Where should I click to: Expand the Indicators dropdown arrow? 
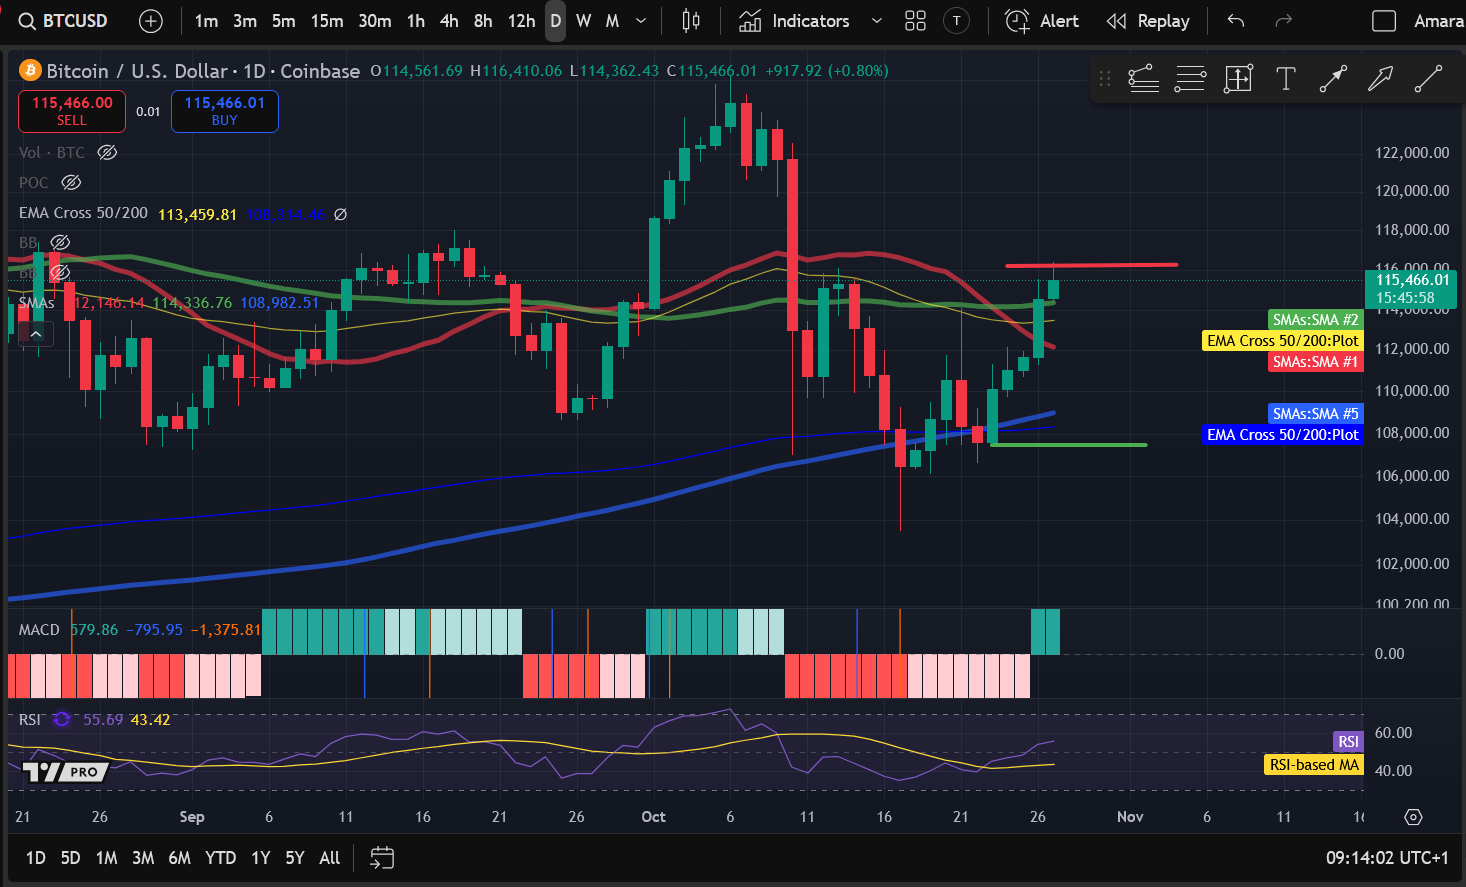[x=878, y=20]
